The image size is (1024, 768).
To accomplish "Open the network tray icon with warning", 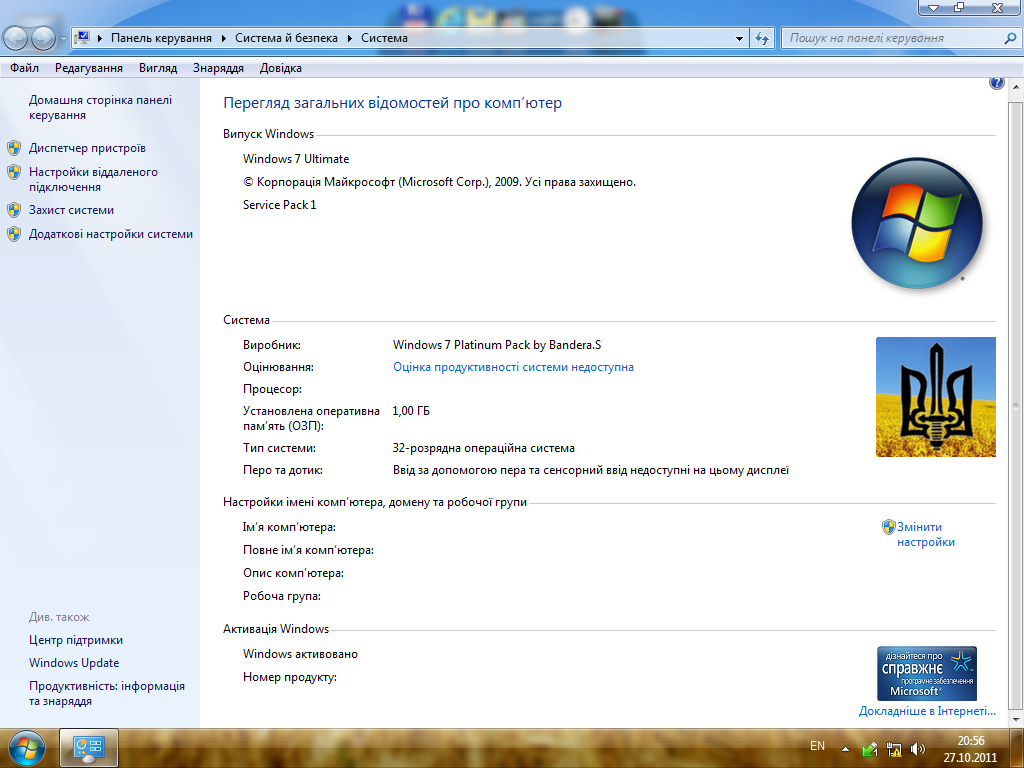I will (894, 750).
